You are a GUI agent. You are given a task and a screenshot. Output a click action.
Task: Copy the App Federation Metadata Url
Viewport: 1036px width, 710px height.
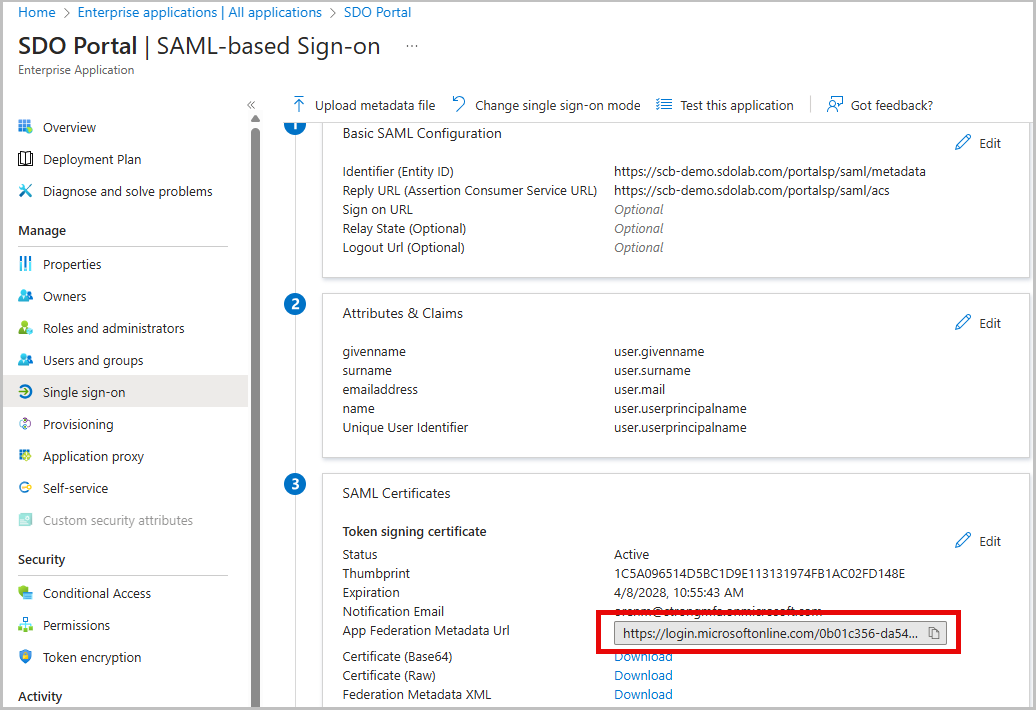[x=934, y=633]
